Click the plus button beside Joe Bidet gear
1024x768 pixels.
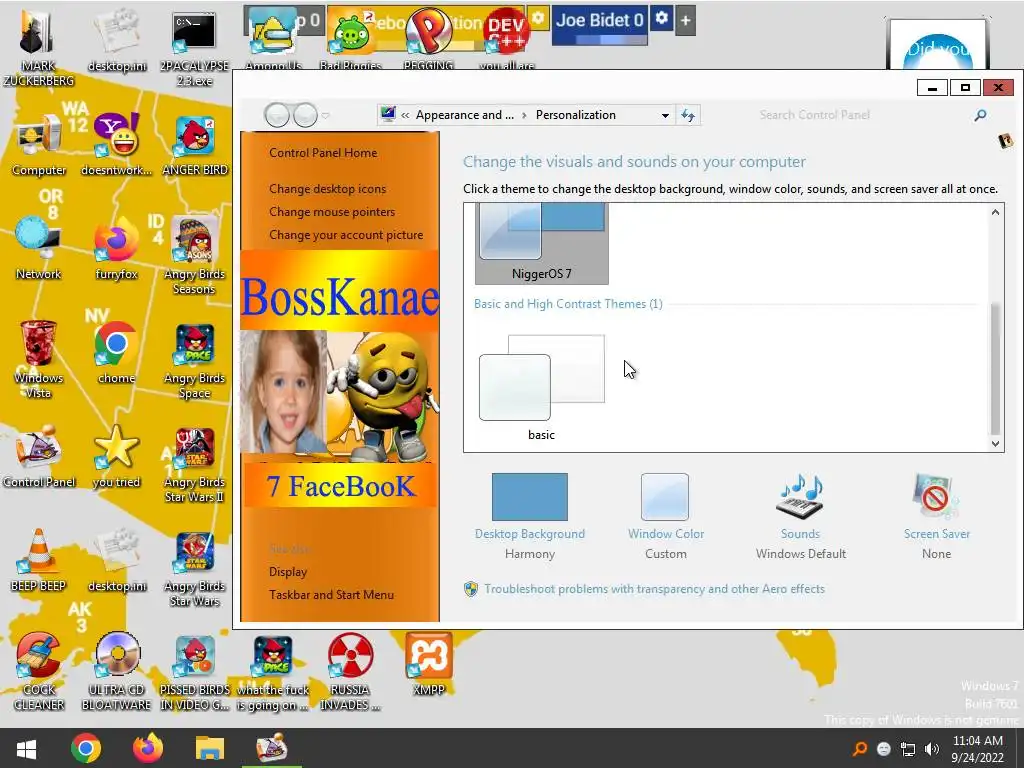coord(685,21)
